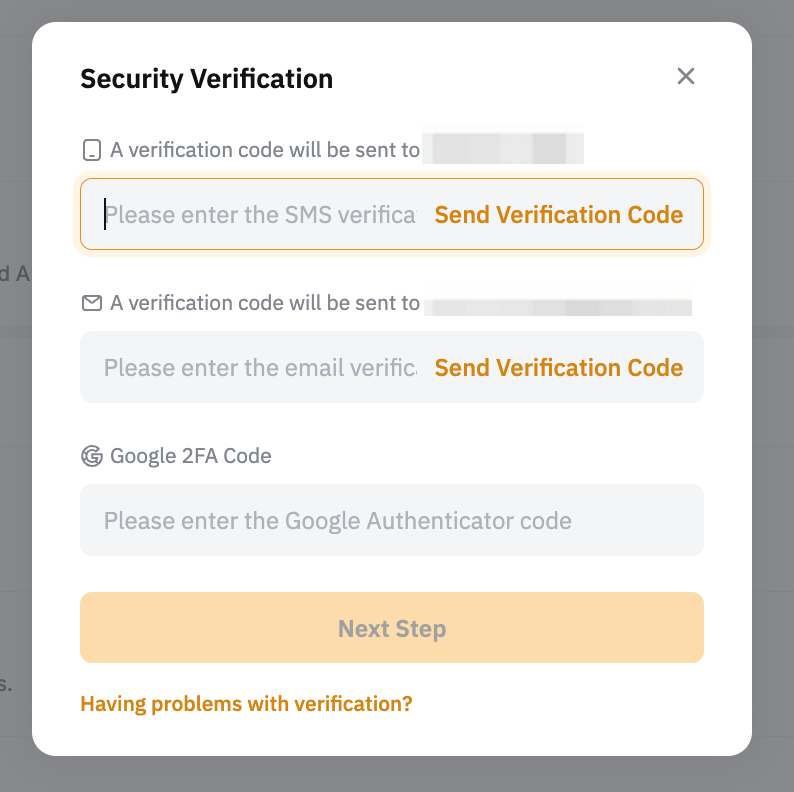Click the masked phone number
The height and width of the screenshot is (792, 794).
click(x=503, y=150)
